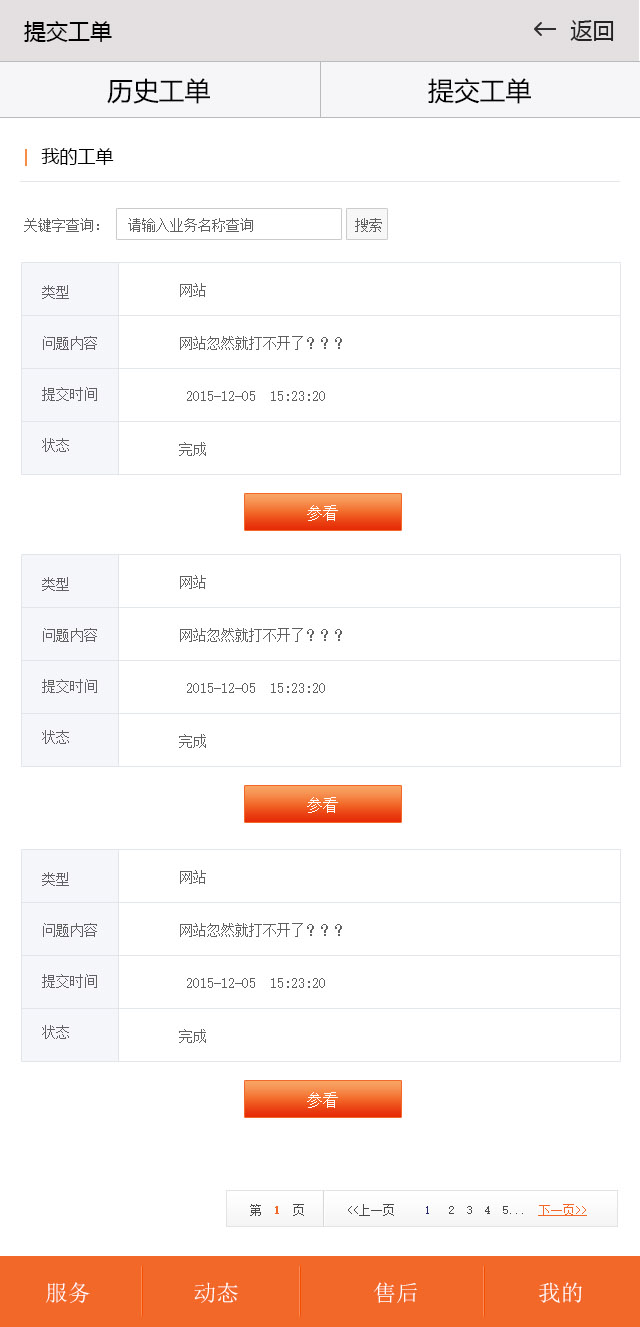
Task: Click the keyword search input field
Action: pyautogui.click(x=229, y=224)
